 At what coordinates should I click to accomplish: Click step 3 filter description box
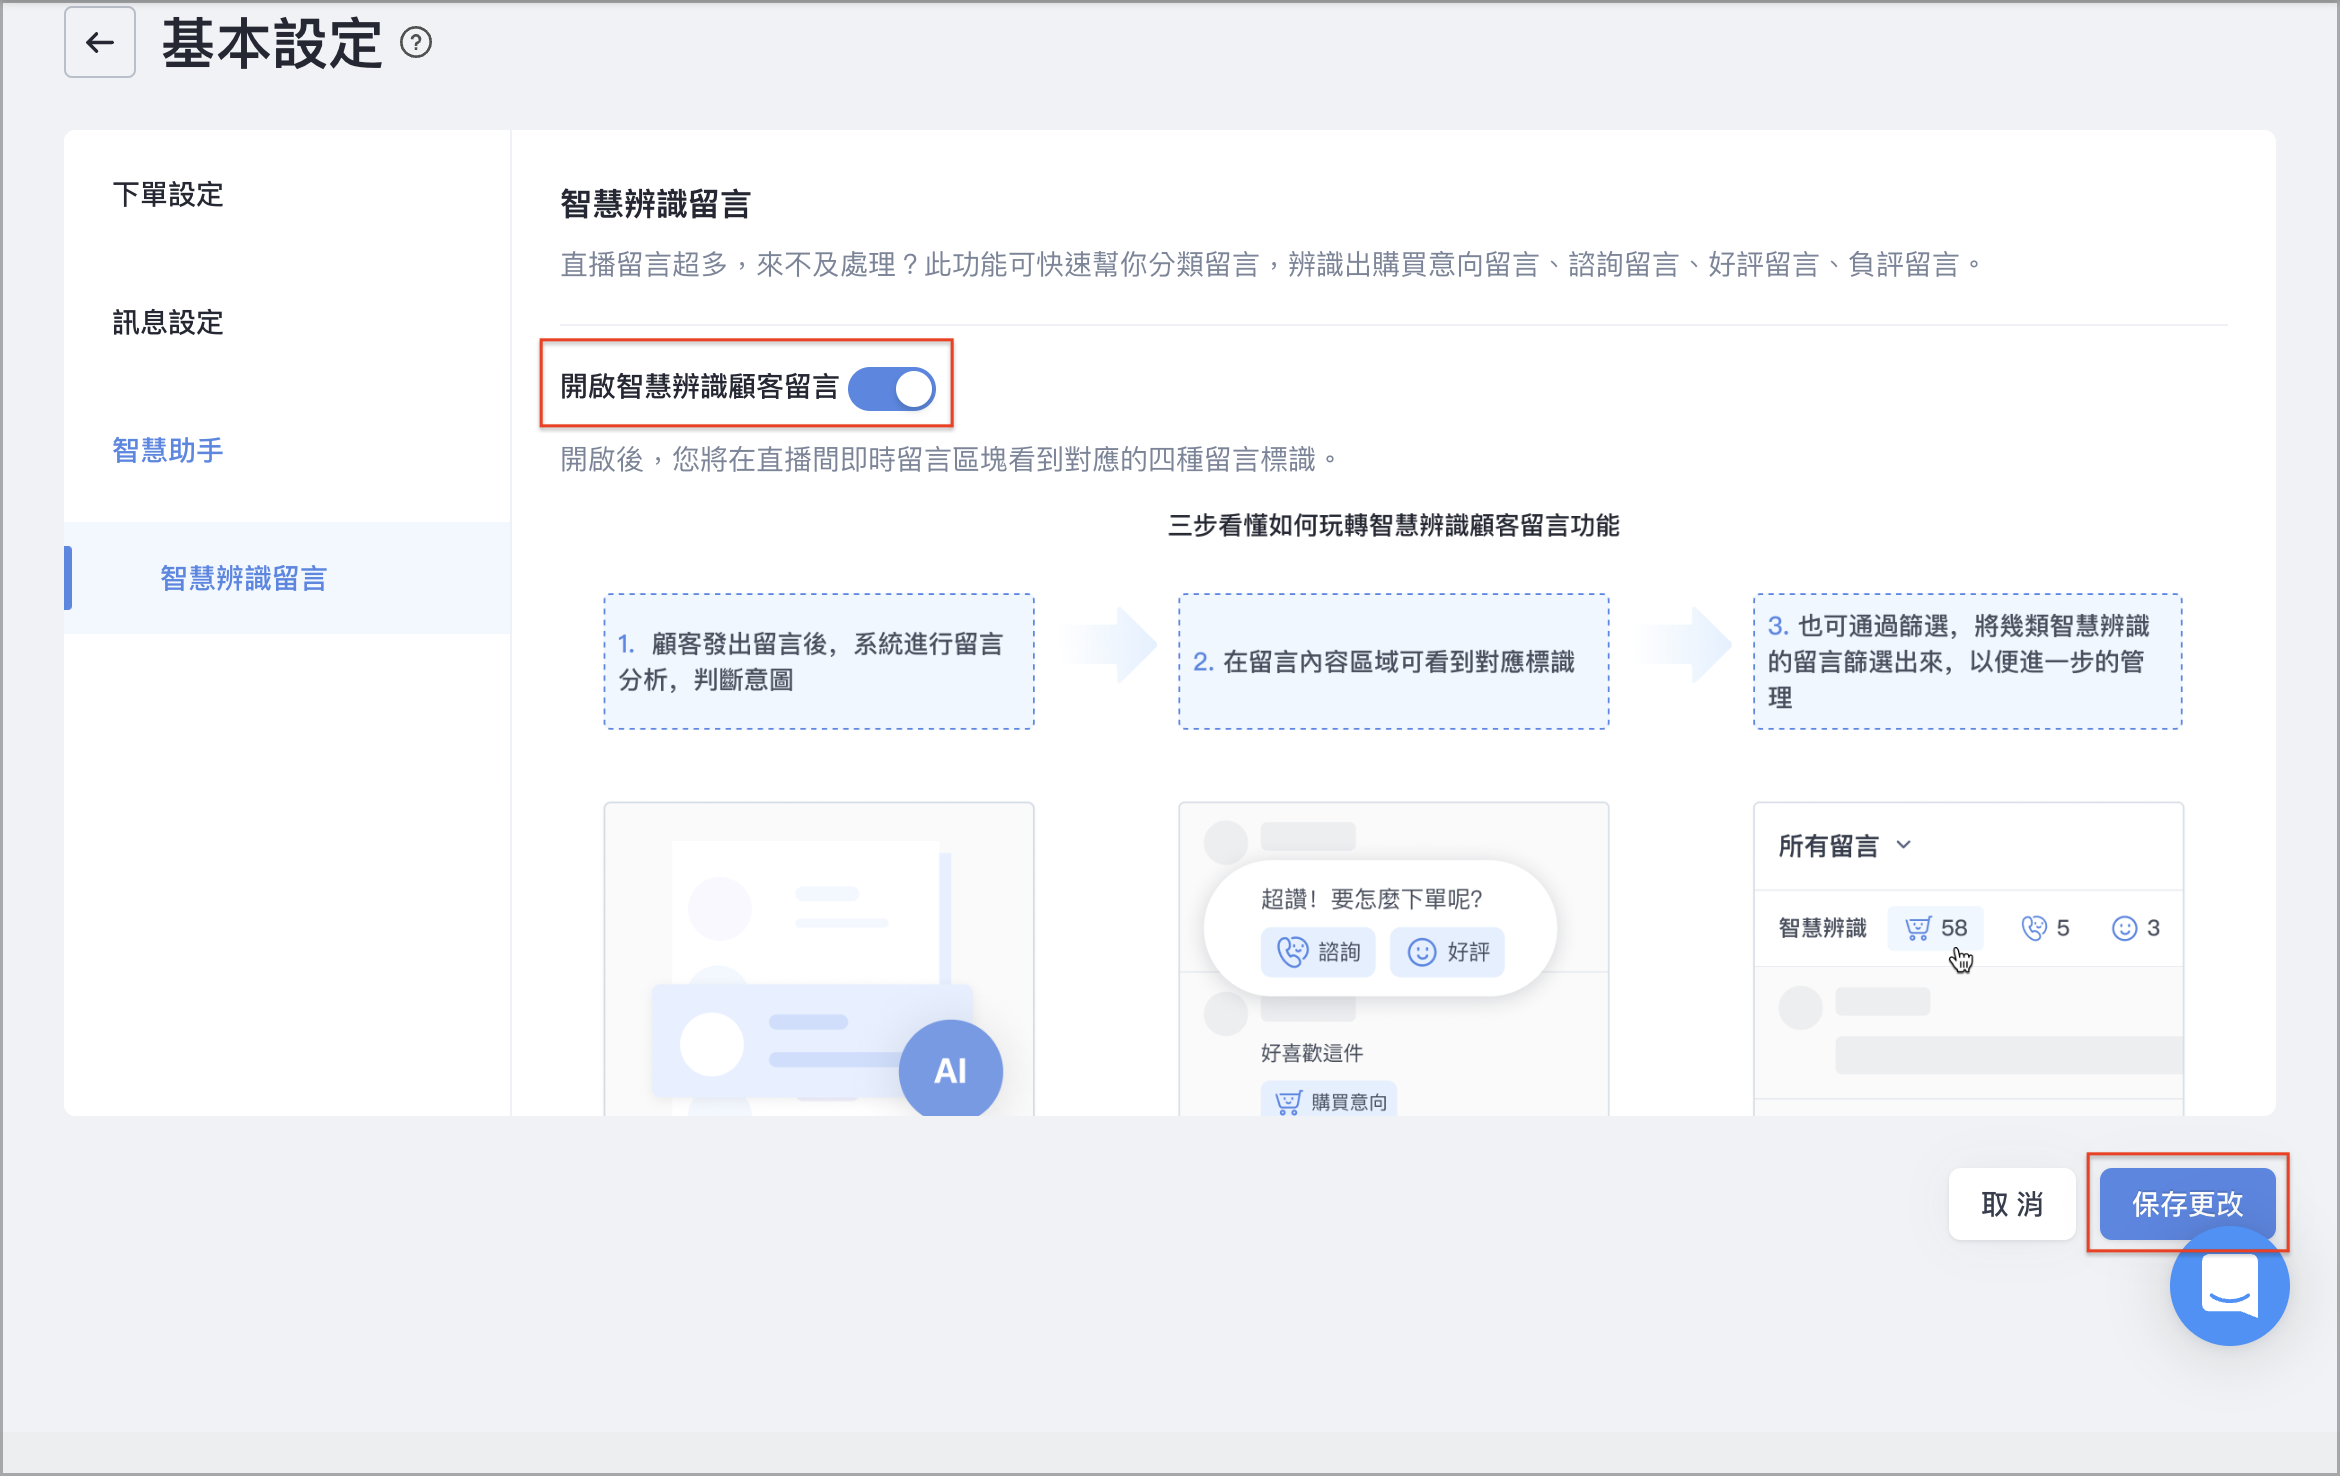[x=1968, y=661]
